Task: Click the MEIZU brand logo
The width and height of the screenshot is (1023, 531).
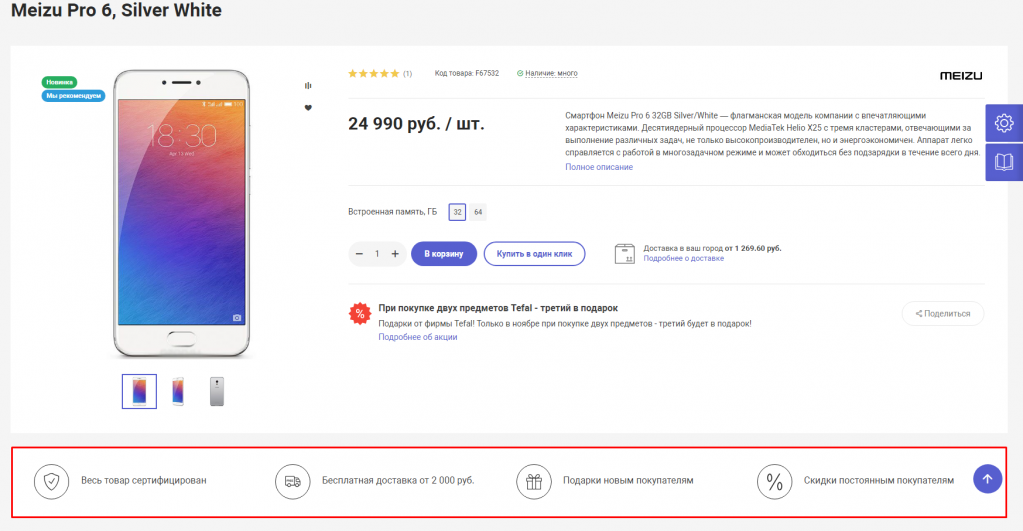Action: tap(960, 76)
